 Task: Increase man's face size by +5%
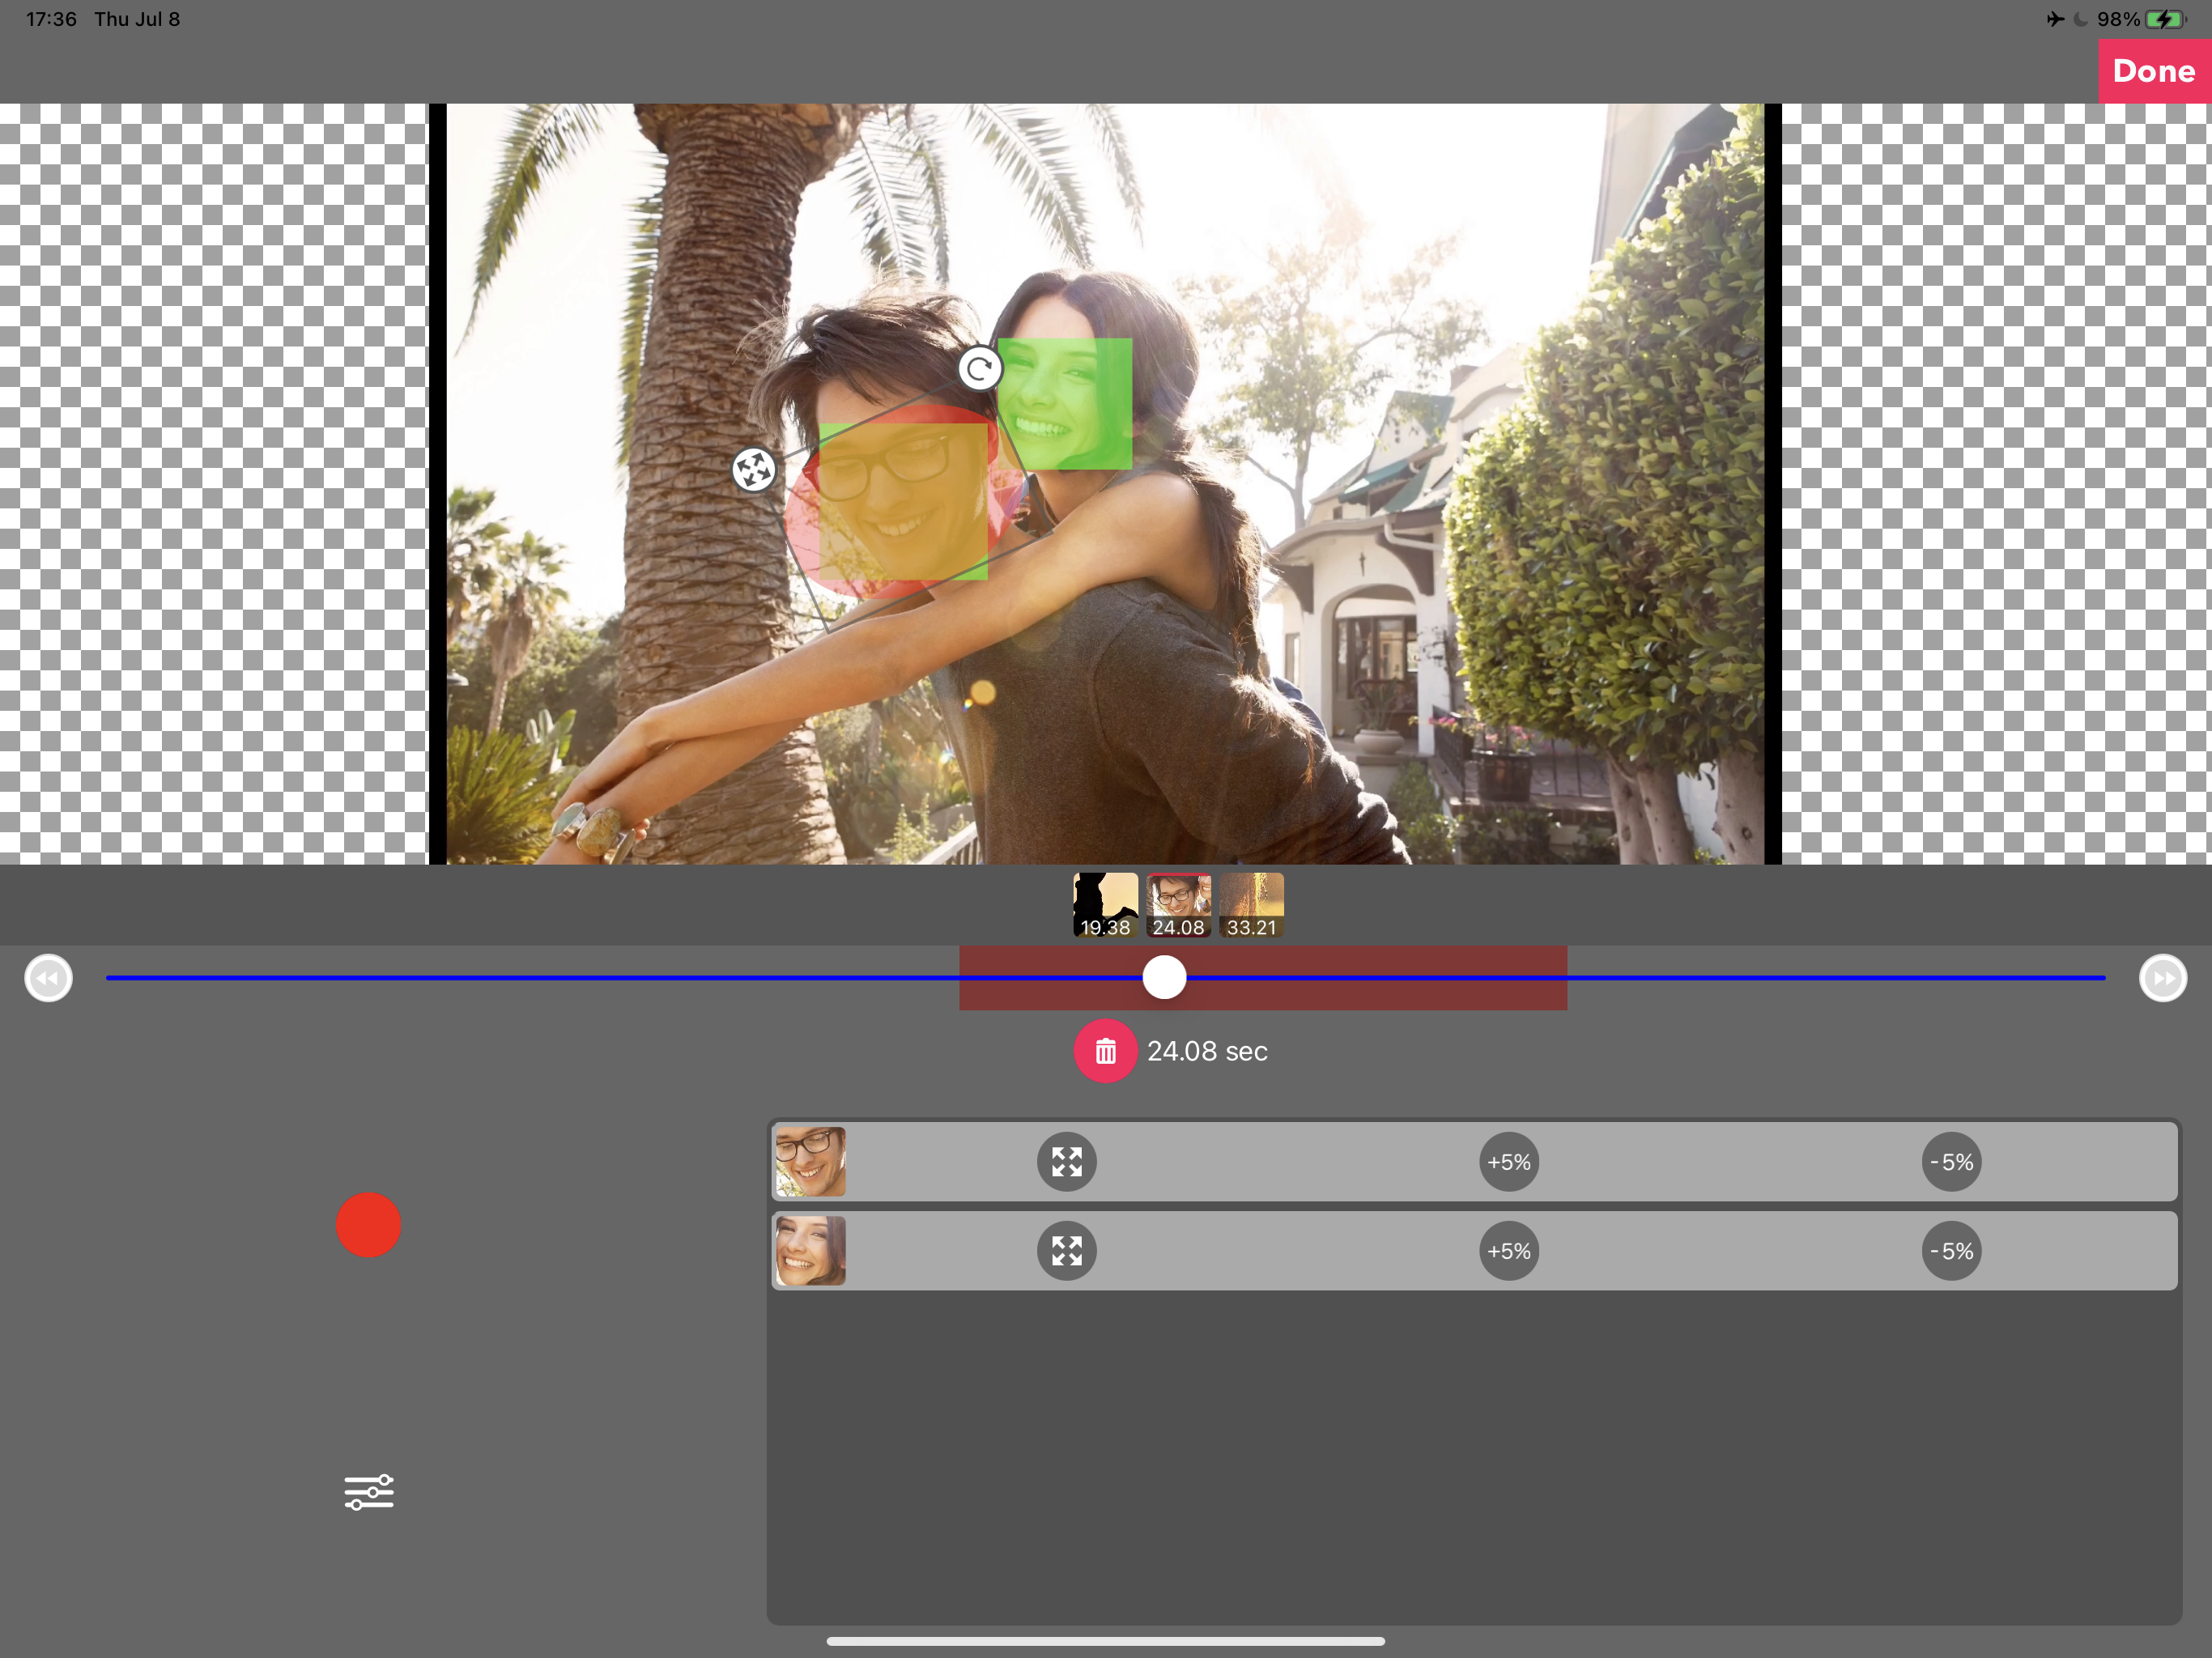pyautogui.click(x=1508, y=1162)
